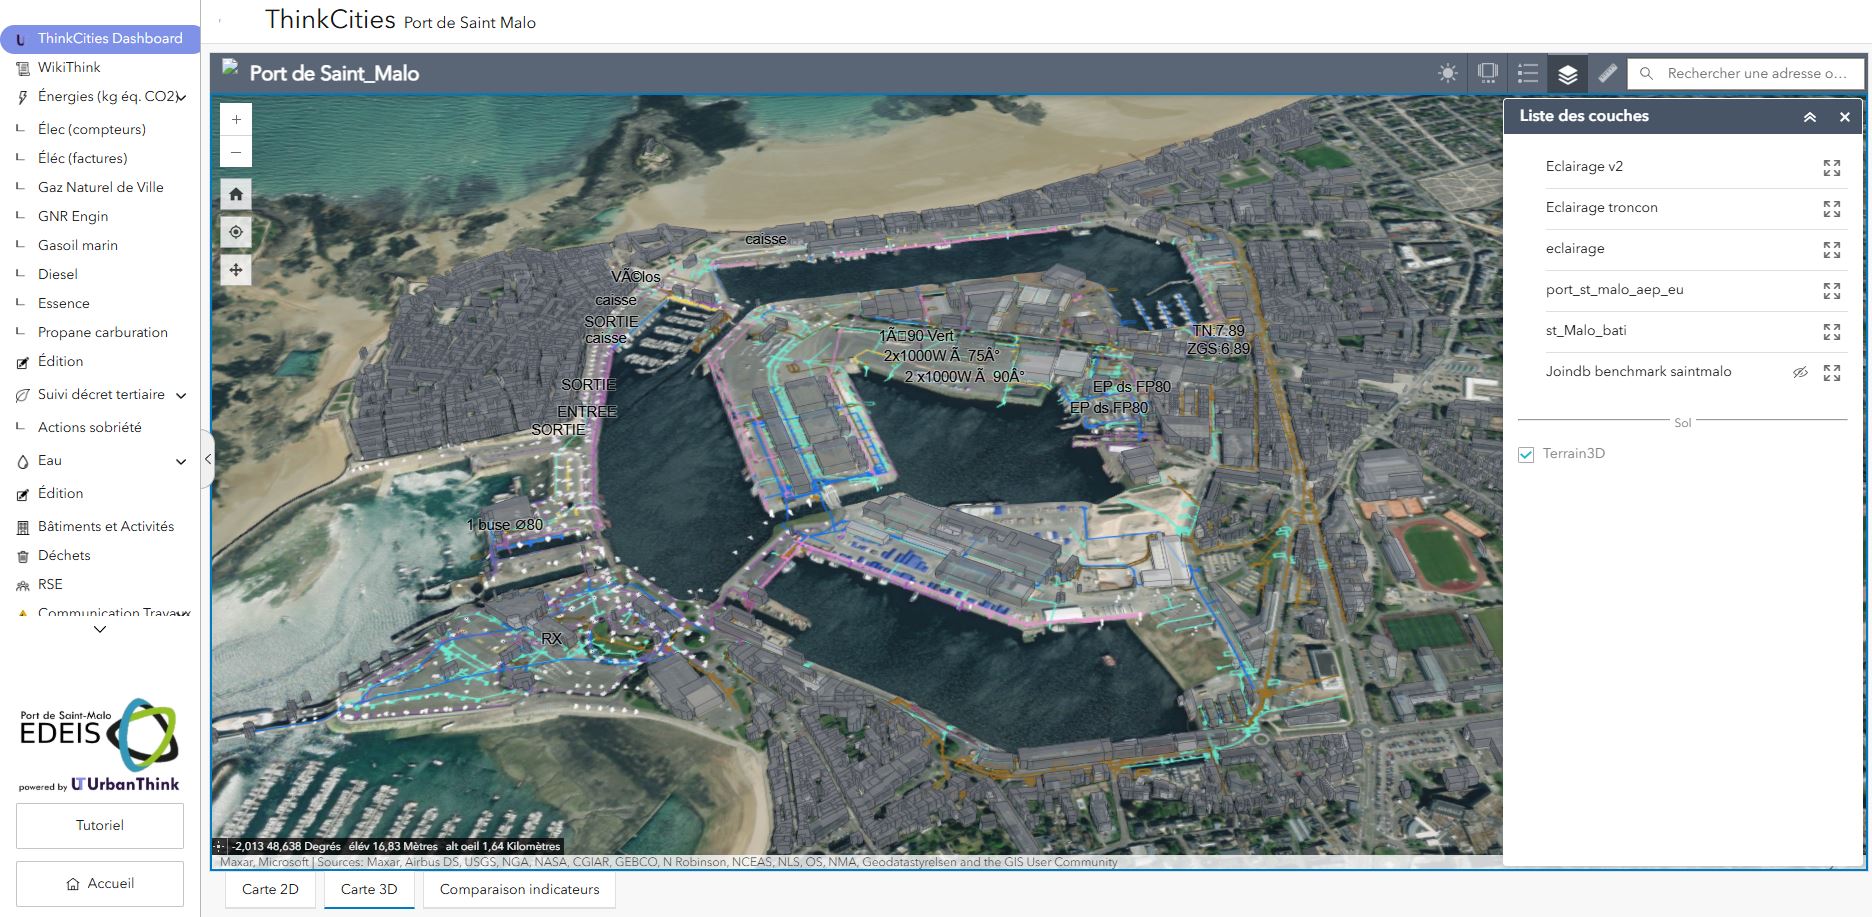1872x917 pixels.
Task: Click the home/default extent button
Action: [x=236, y=194]
